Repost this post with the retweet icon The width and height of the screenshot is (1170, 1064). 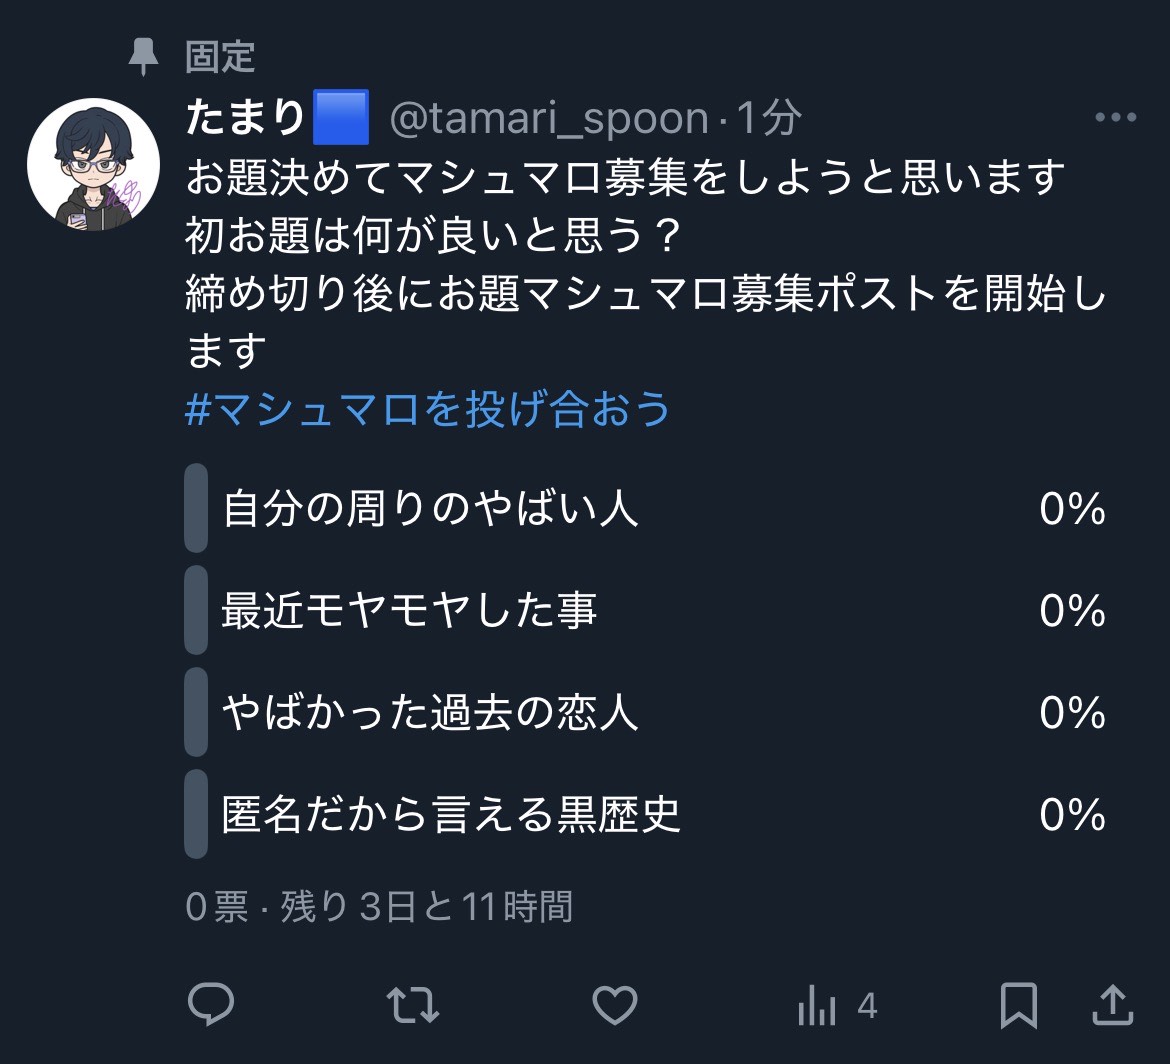coord(413,1005)
